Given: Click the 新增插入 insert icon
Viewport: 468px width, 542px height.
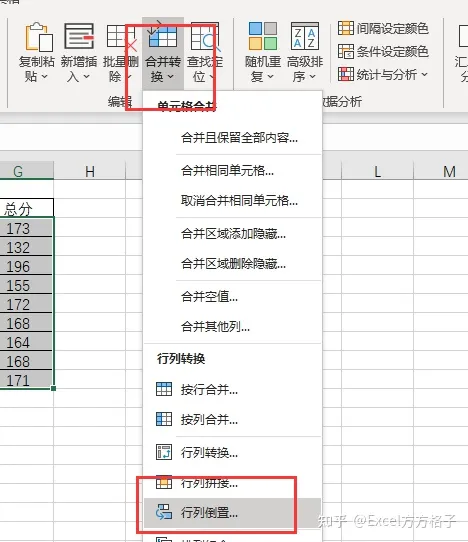Looking at the screenshot, I should pyautogui.click(x=79, y=53).
